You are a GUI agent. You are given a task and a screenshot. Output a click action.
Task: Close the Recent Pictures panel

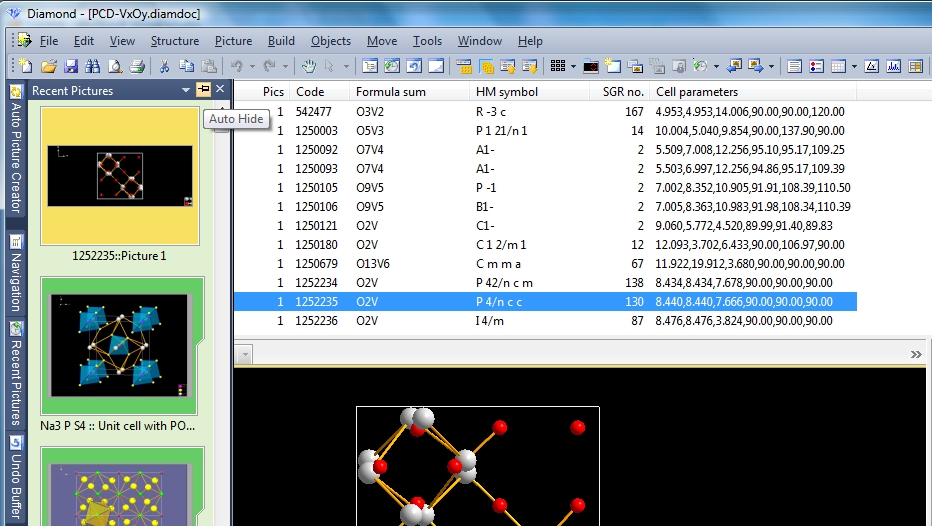point(221,90)
